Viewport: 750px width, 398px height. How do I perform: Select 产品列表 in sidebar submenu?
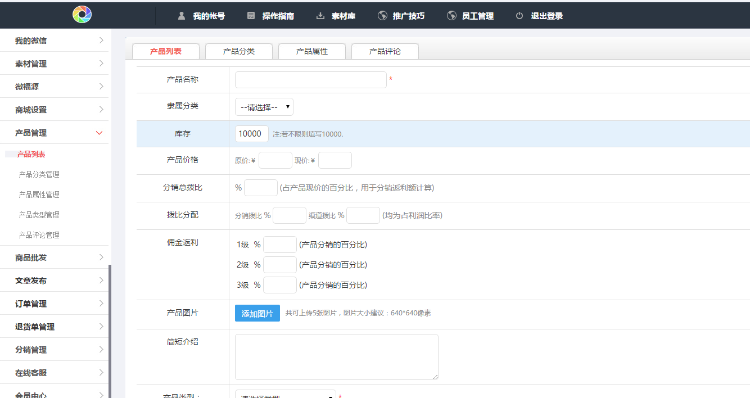(31, 154)
